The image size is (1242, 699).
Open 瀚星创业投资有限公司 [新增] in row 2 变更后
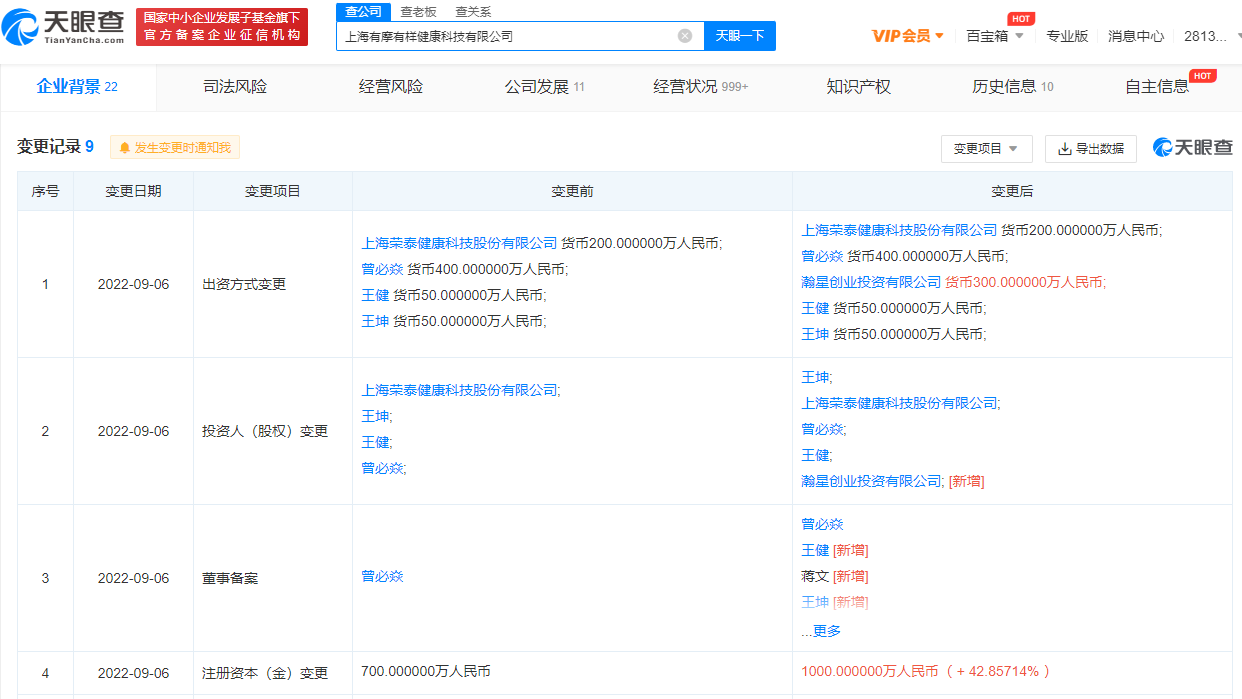[x=871, y=481]
